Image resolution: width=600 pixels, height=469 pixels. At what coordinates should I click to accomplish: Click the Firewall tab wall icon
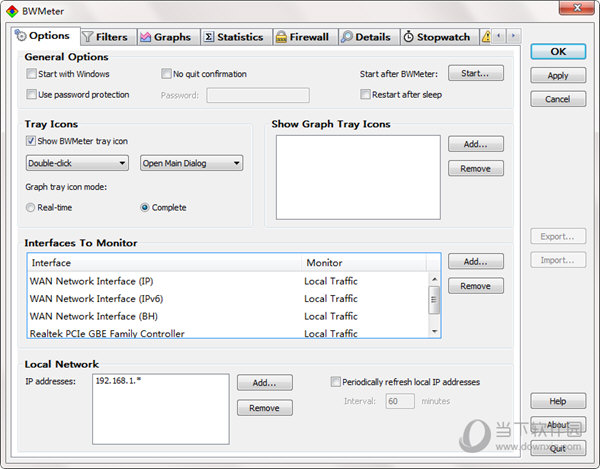[282, 37]
